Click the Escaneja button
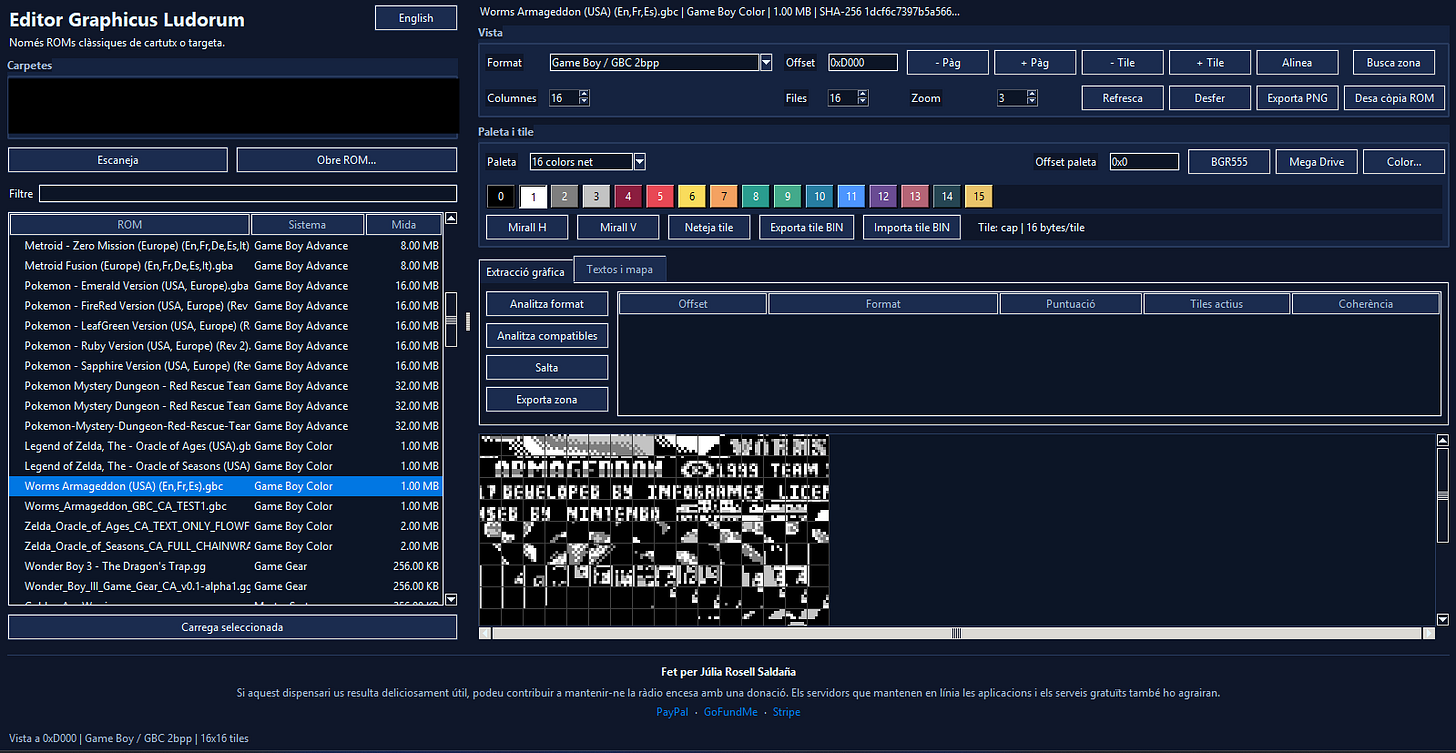The image size is (1456, 753). (118, 160)
